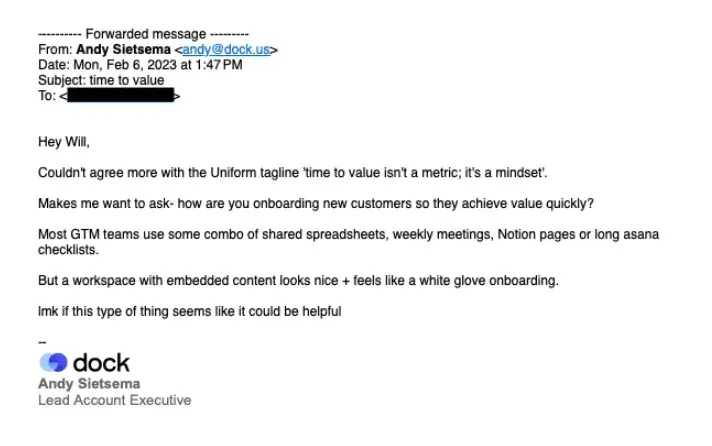Viewport: 712px width, 446px height.
Task: Click the Subject line time to value
Action: point(101,80)
